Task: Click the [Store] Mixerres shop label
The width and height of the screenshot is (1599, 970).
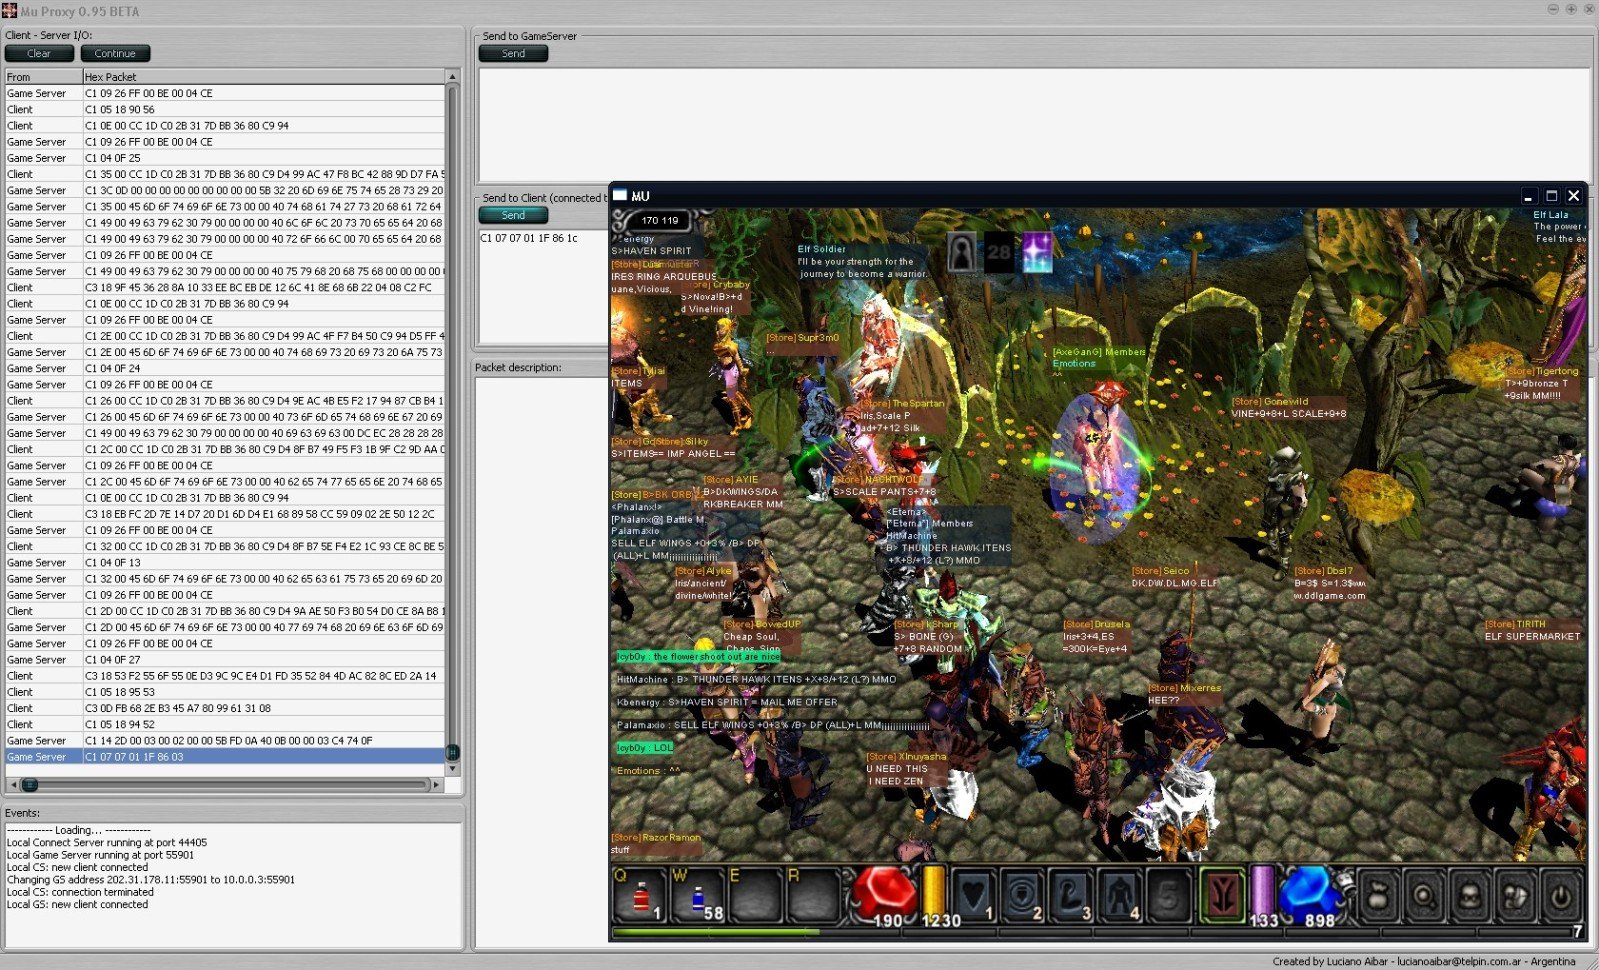Action: (1185, 688)
